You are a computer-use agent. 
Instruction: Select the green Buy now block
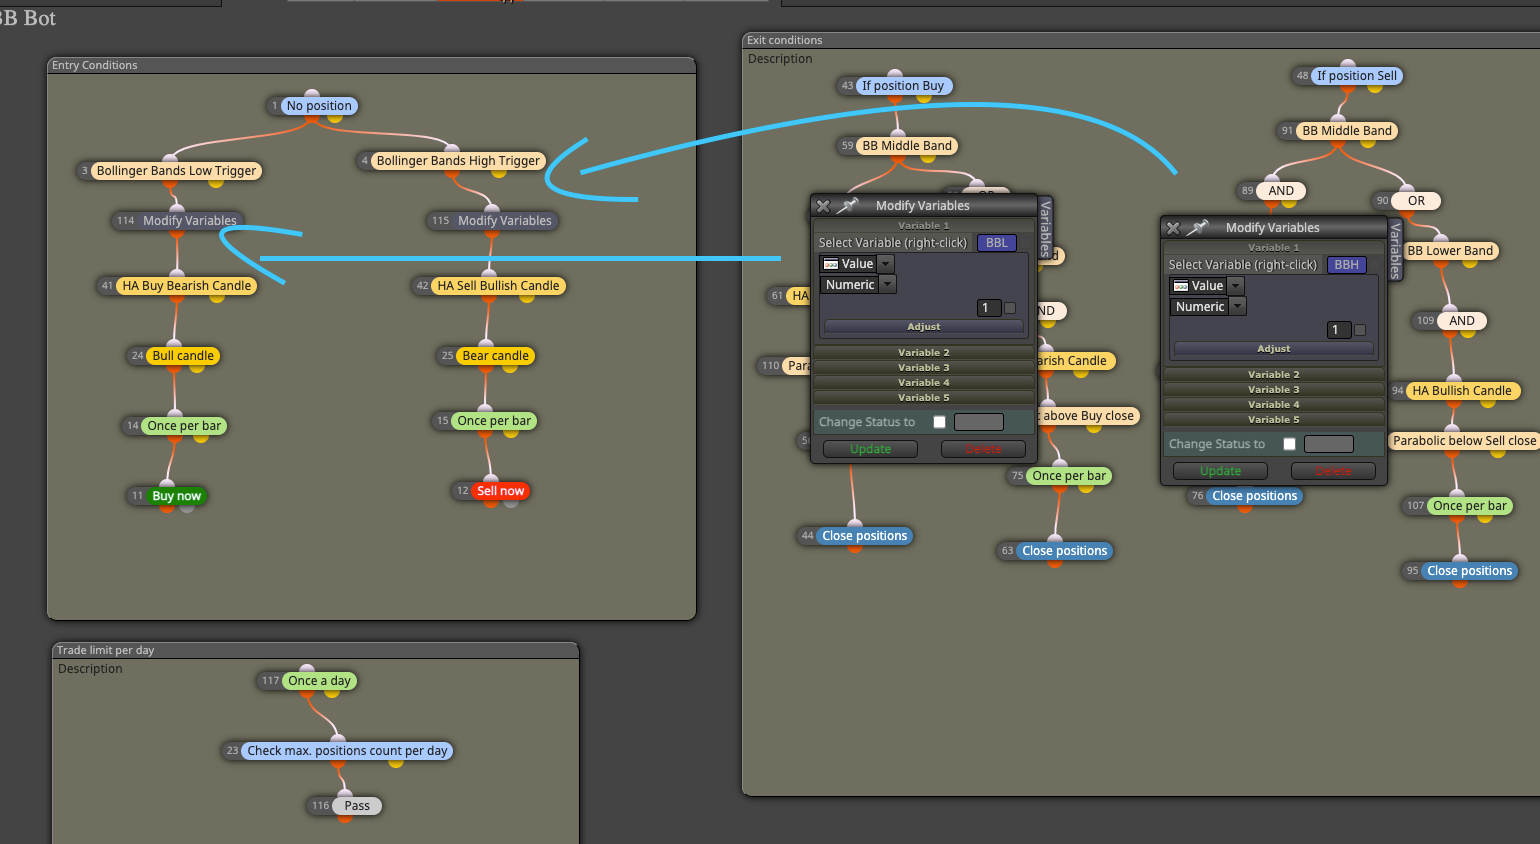pos(177,496)
